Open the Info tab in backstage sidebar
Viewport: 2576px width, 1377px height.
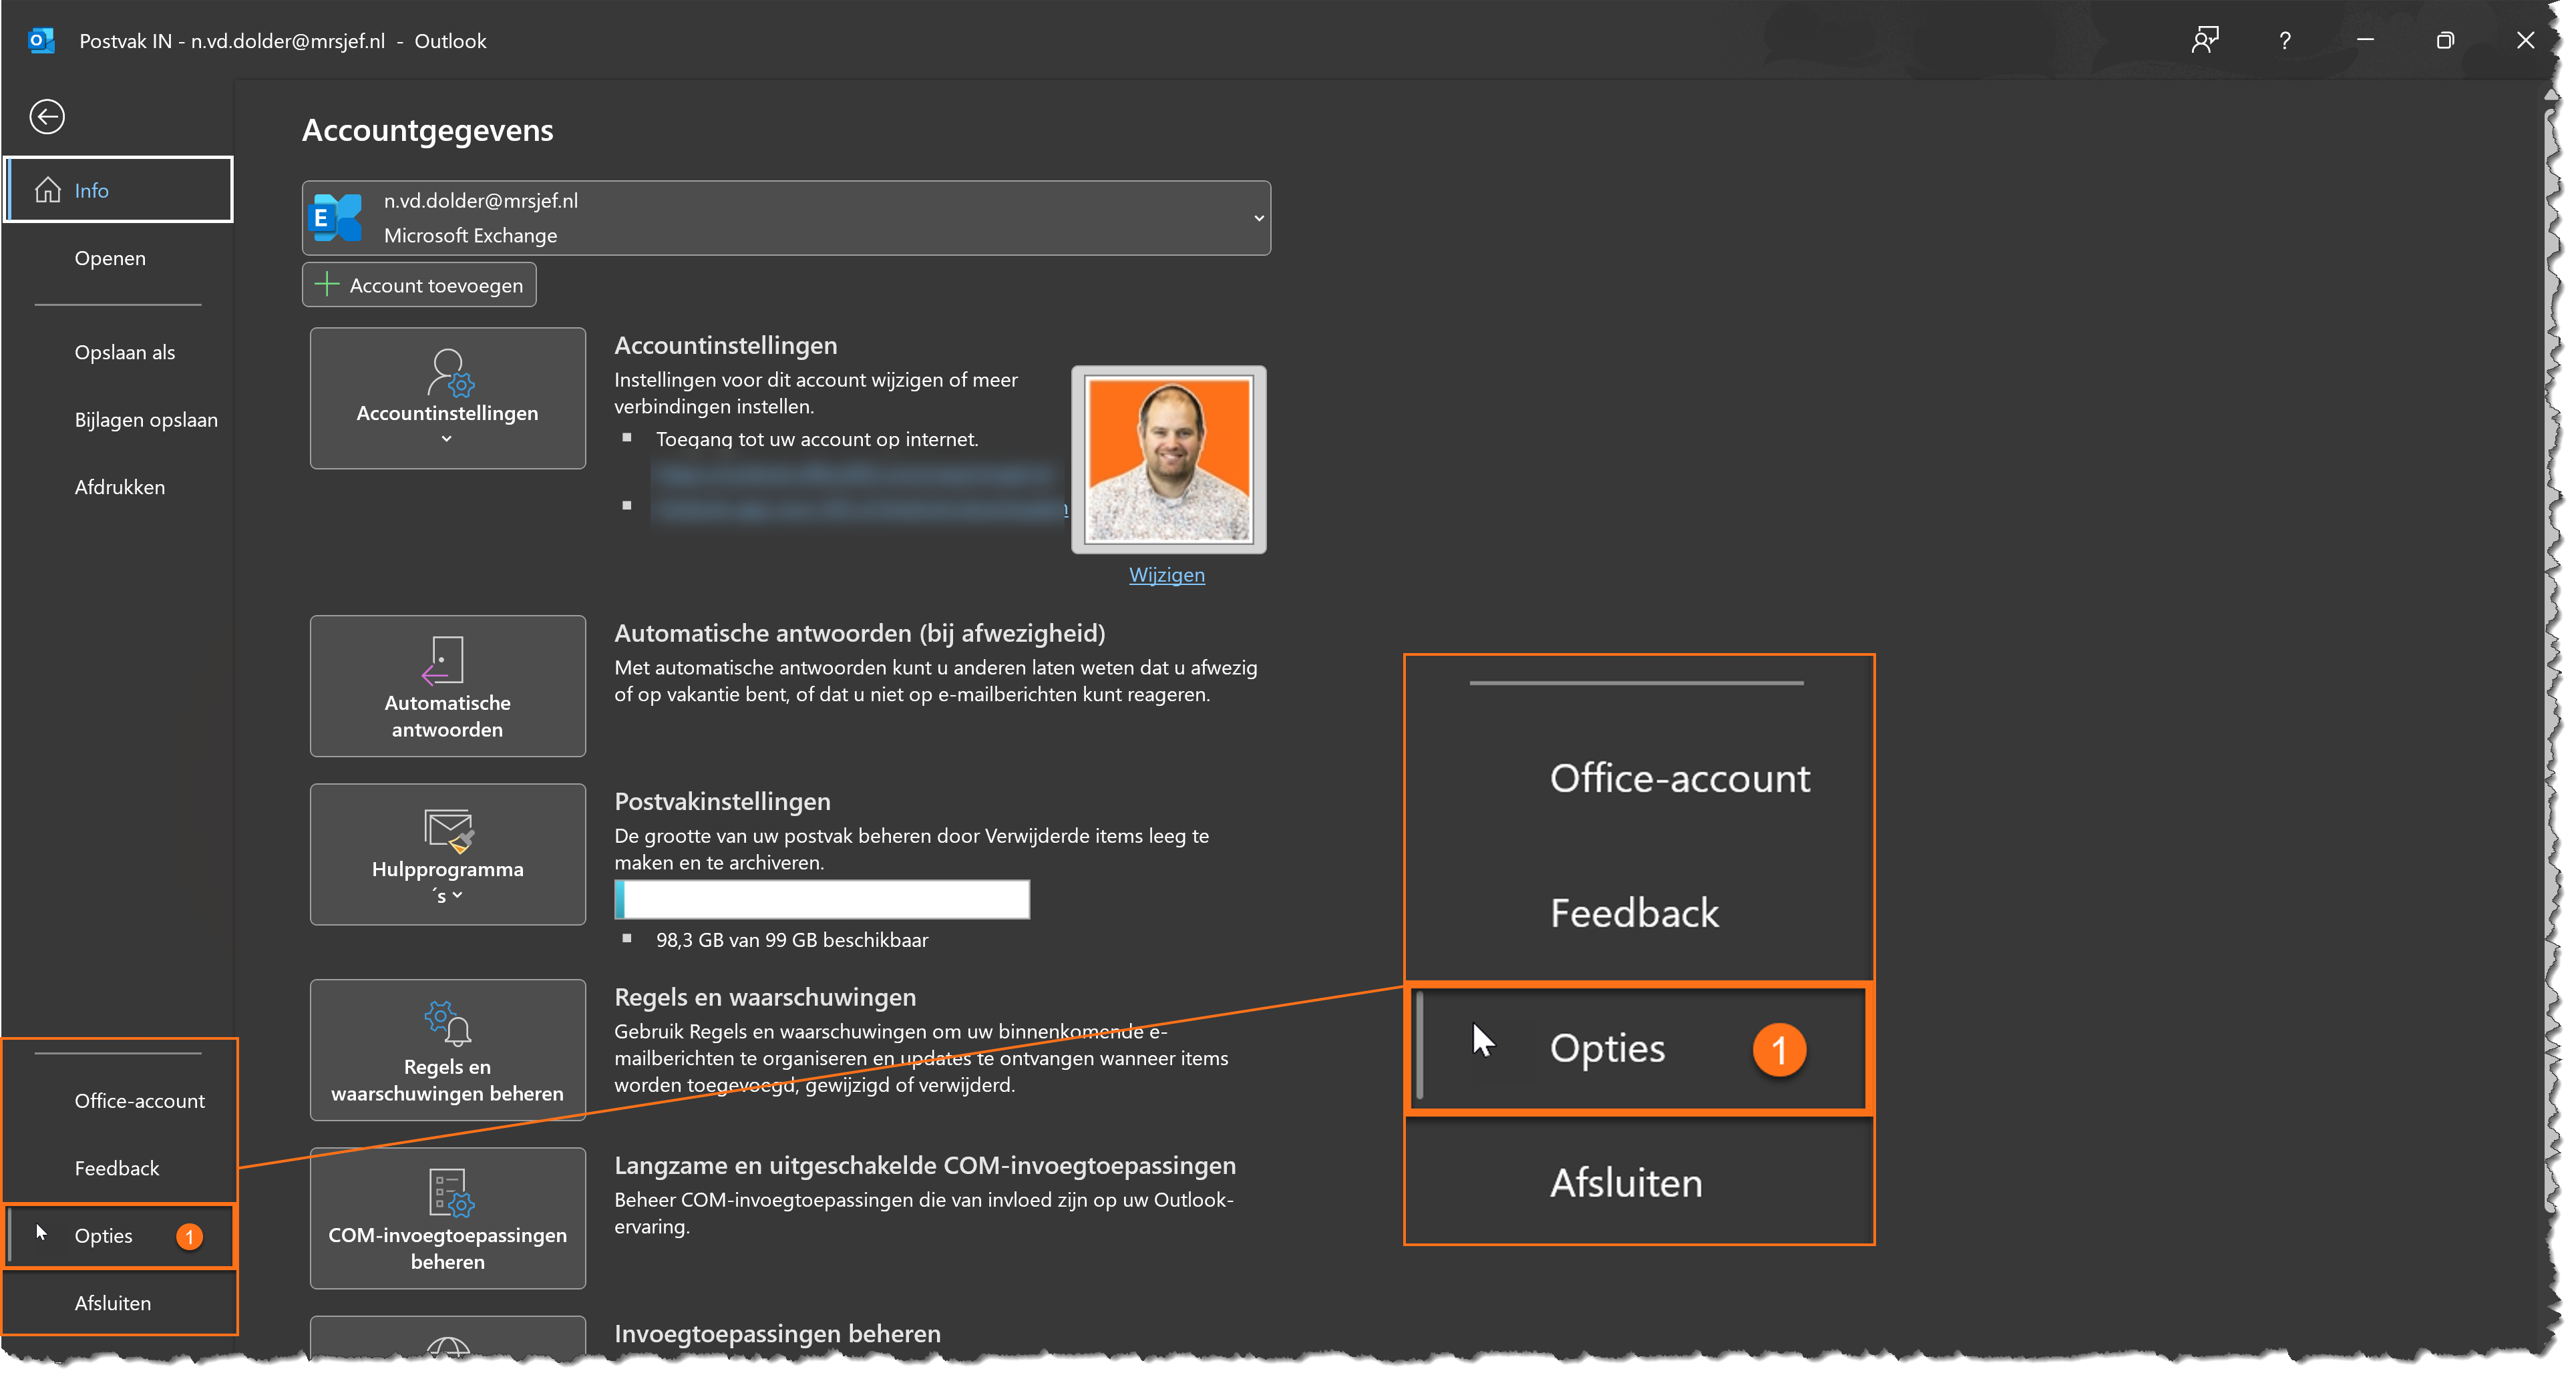(x=119, y=190)
